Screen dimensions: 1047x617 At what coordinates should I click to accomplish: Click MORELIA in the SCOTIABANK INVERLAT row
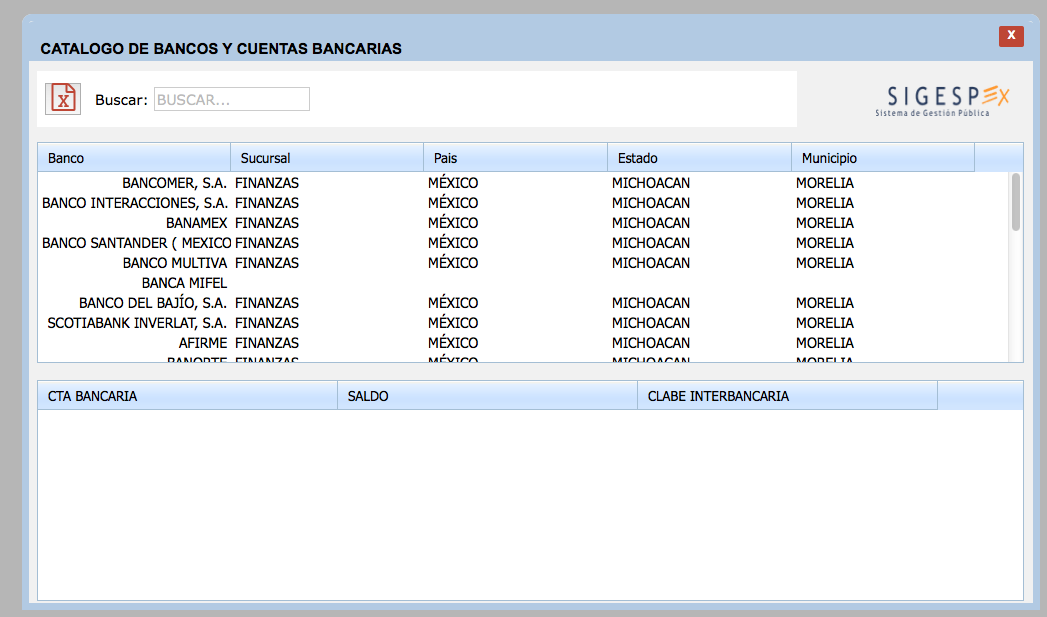click(825, 323)
